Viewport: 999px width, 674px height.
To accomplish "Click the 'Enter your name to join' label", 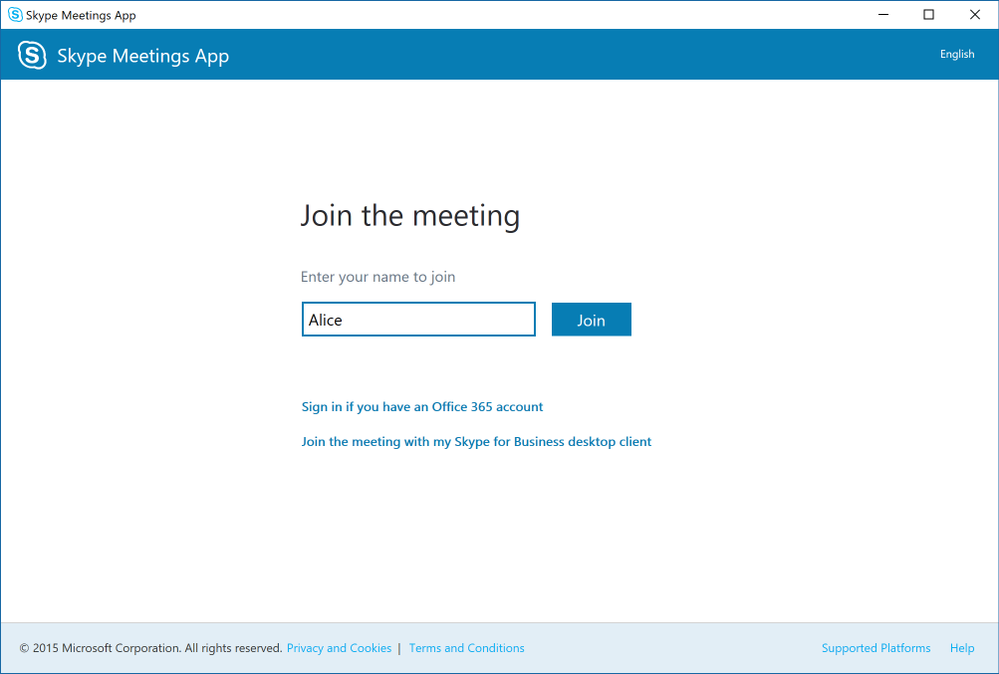I will (x=378, y=277).
